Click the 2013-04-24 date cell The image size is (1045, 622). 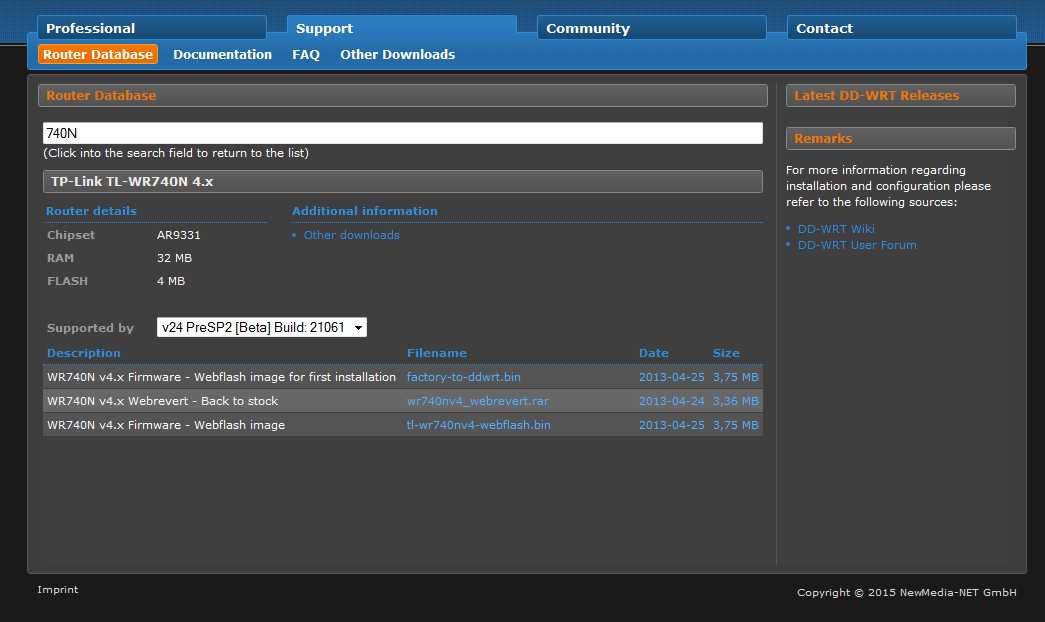coord(672,401)
